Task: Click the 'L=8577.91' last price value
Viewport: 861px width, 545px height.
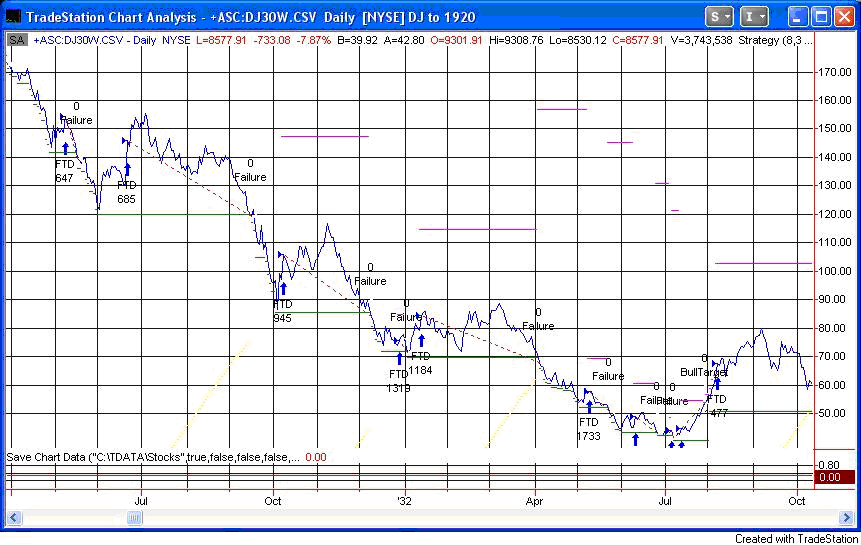Action: pyautogui.click(x=221, y=40)
